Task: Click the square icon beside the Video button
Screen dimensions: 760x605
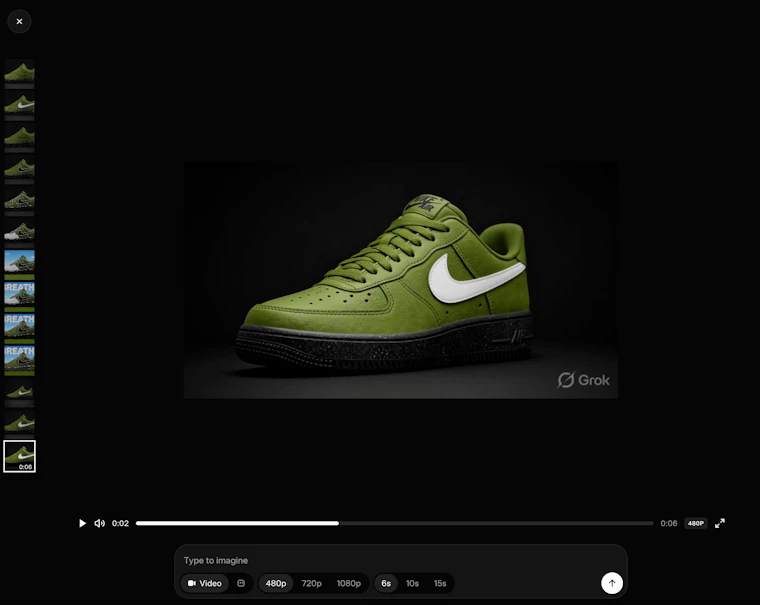Action: pyautogui.click(x=241, y=583)
